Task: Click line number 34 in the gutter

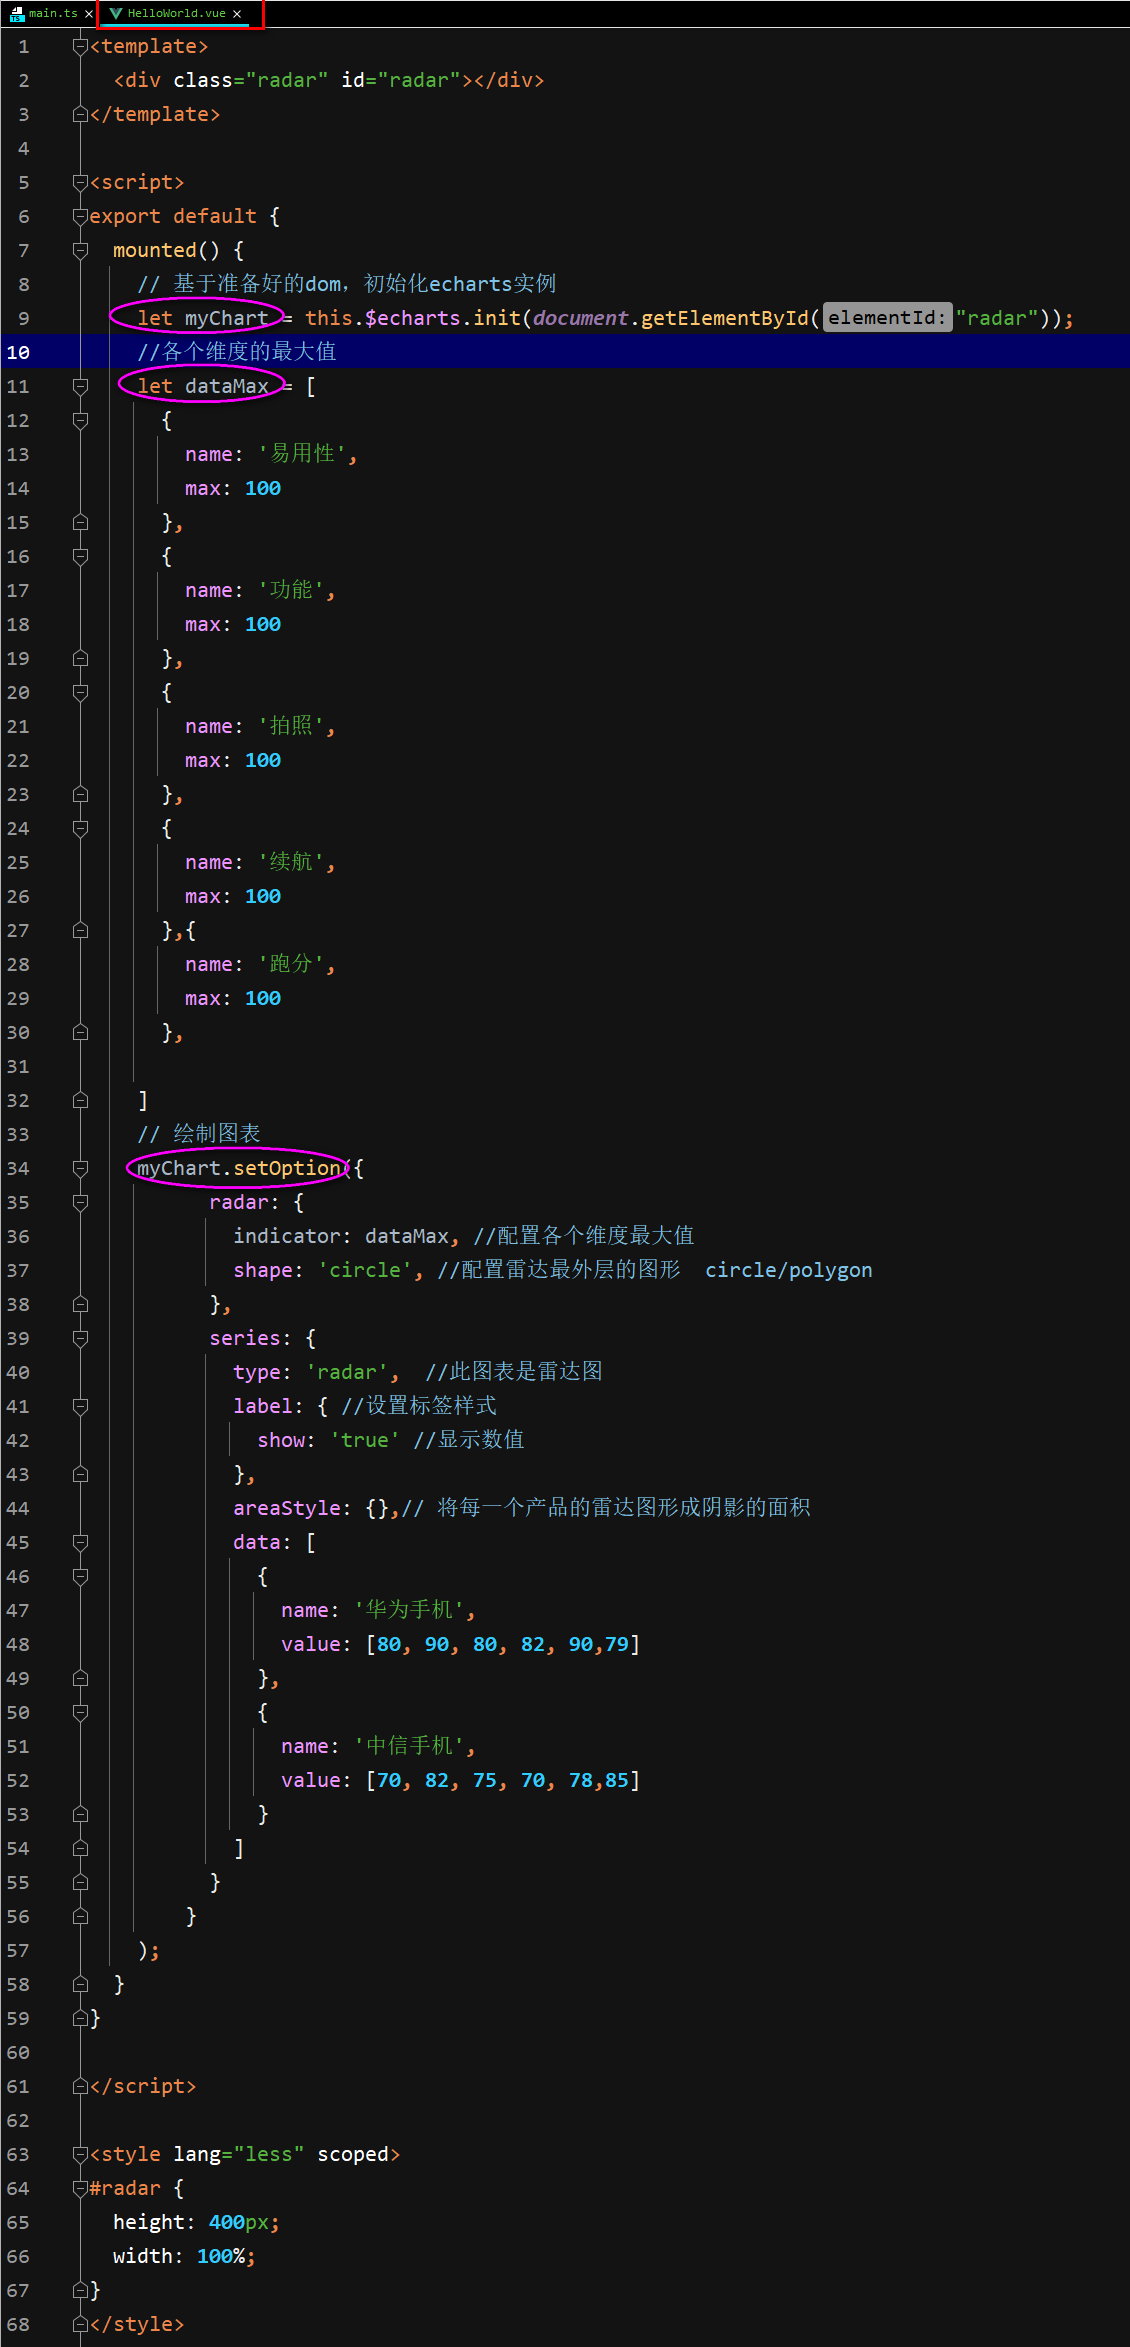Action: point(18,1168)
